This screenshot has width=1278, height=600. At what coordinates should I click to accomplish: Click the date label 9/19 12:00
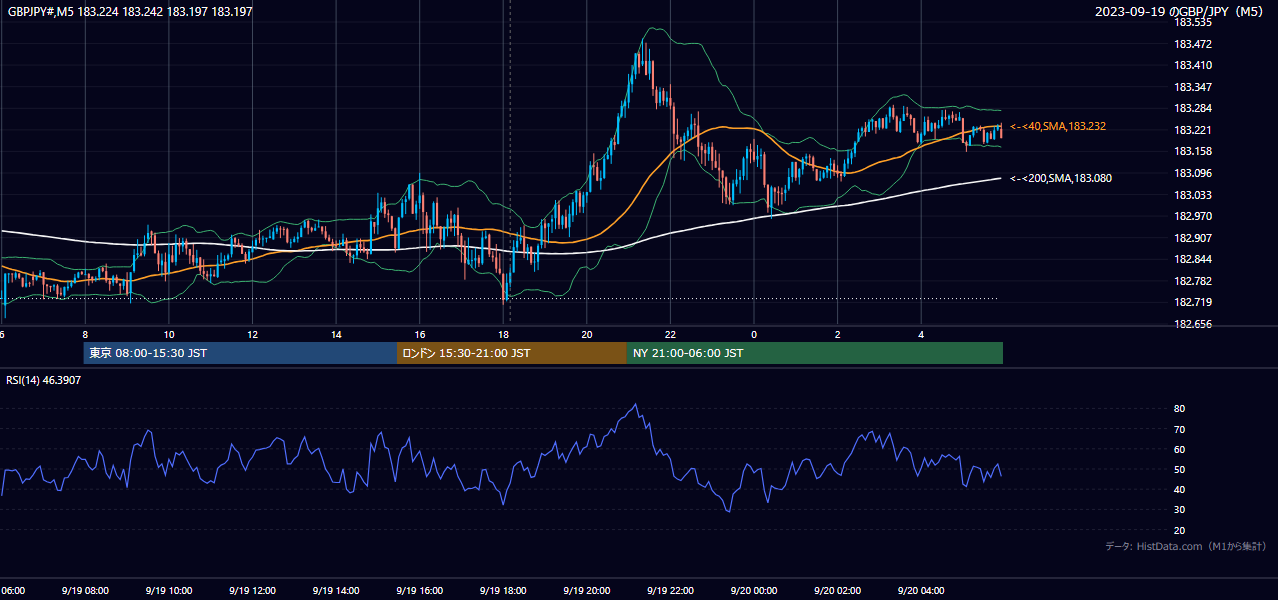click(x=251, y=591)
